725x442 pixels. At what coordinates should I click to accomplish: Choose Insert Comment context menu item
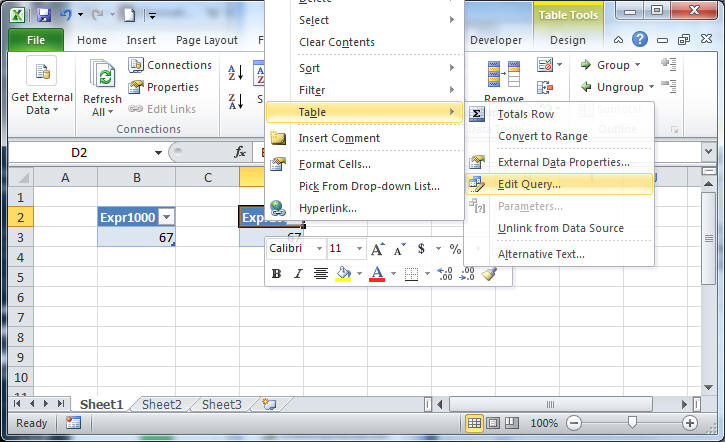364,138
